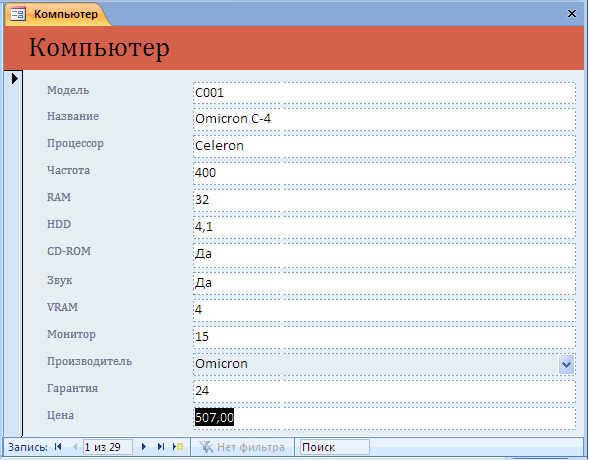The image size is (589, 460).
Task: Click the Компьютер form header title
Action: click(x=99, y=49)
